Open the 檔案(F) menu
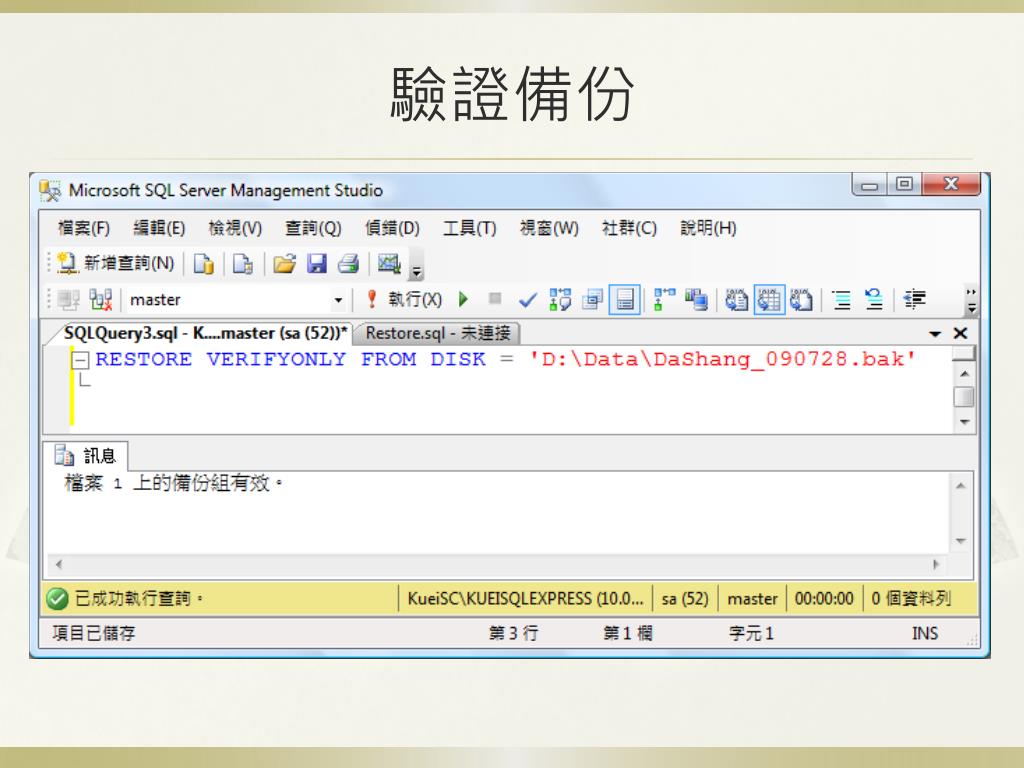 click(x=84, y=228)
